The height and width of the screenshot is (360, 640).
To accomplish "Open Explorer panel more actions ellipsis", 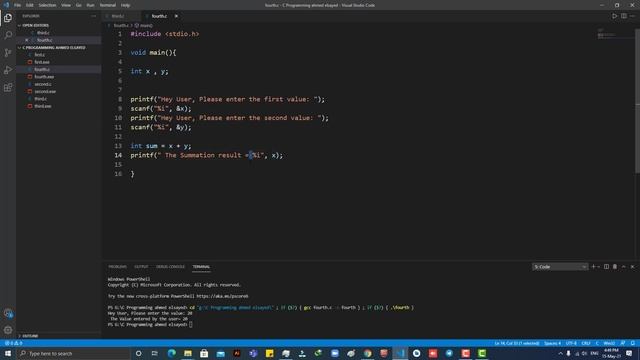I will 93,16.
